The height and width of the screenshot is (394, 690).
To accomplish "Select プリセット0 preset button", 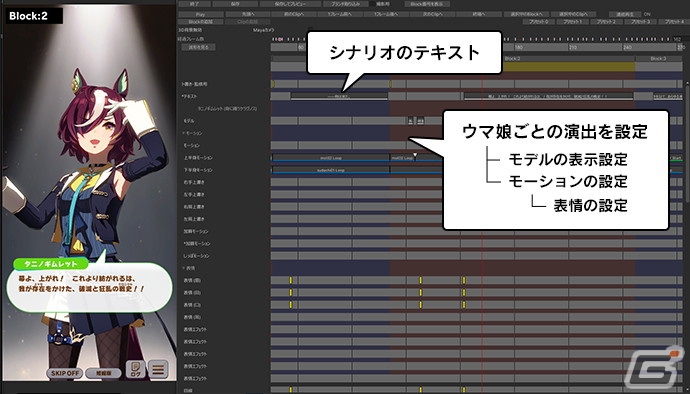I will [538, 22].
